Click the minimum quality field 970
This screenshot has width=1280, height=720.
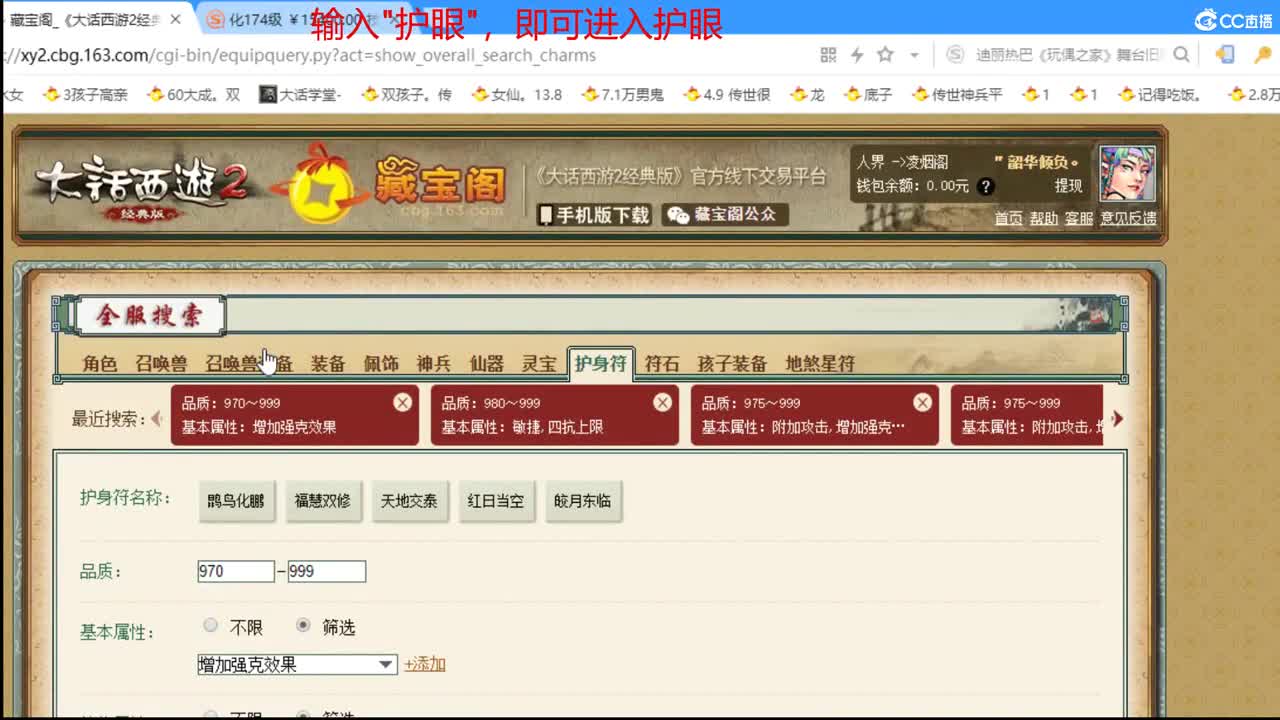coord(236,572)
